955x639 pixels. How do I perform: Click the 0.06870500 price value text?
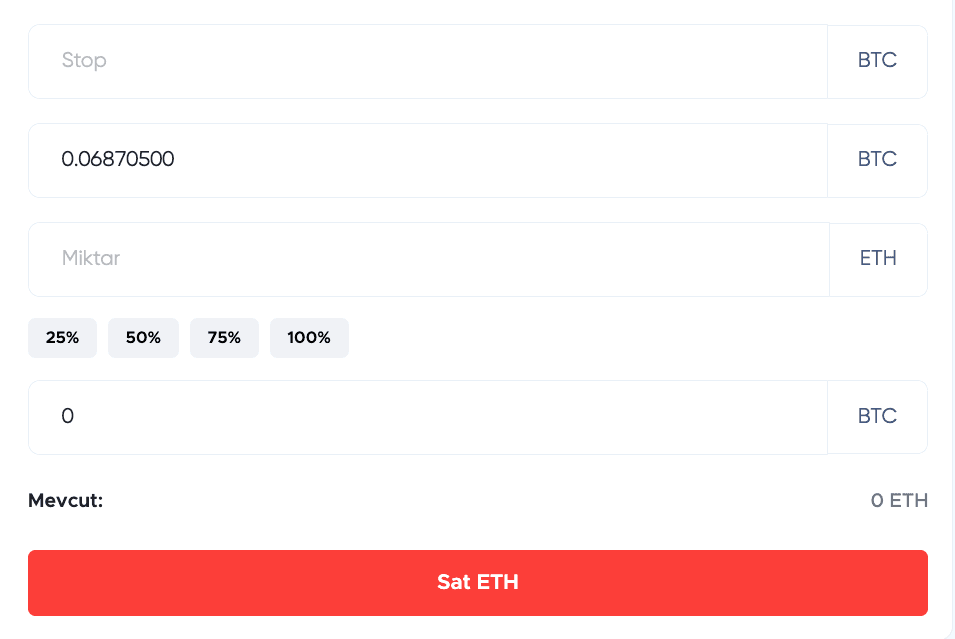118,160
